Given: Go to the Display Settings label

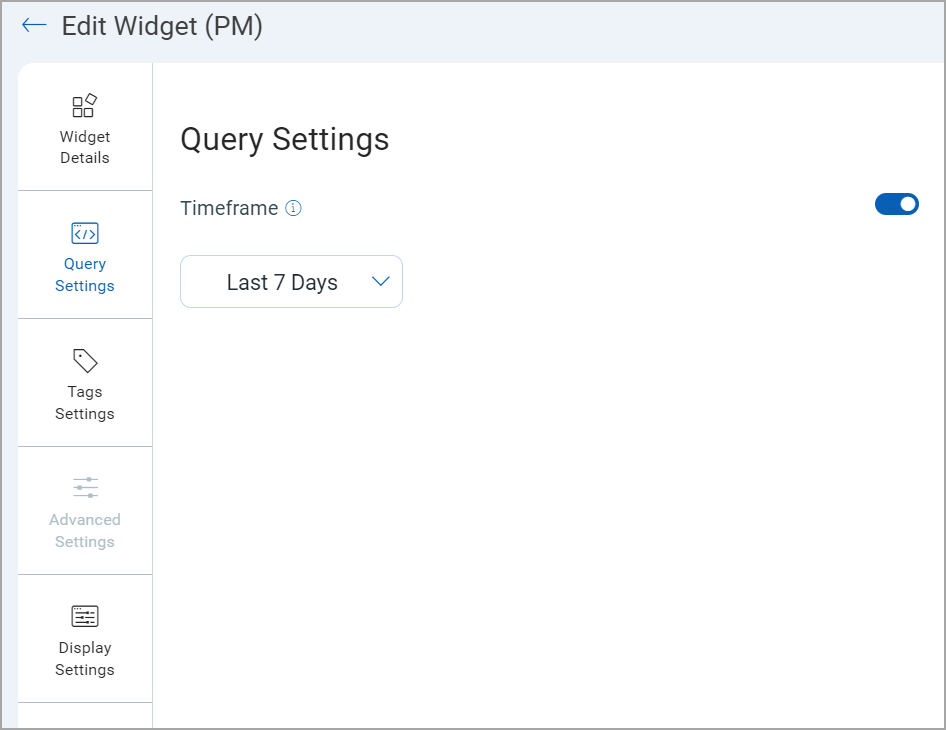Looking at the screenshot, I should 85,659.
